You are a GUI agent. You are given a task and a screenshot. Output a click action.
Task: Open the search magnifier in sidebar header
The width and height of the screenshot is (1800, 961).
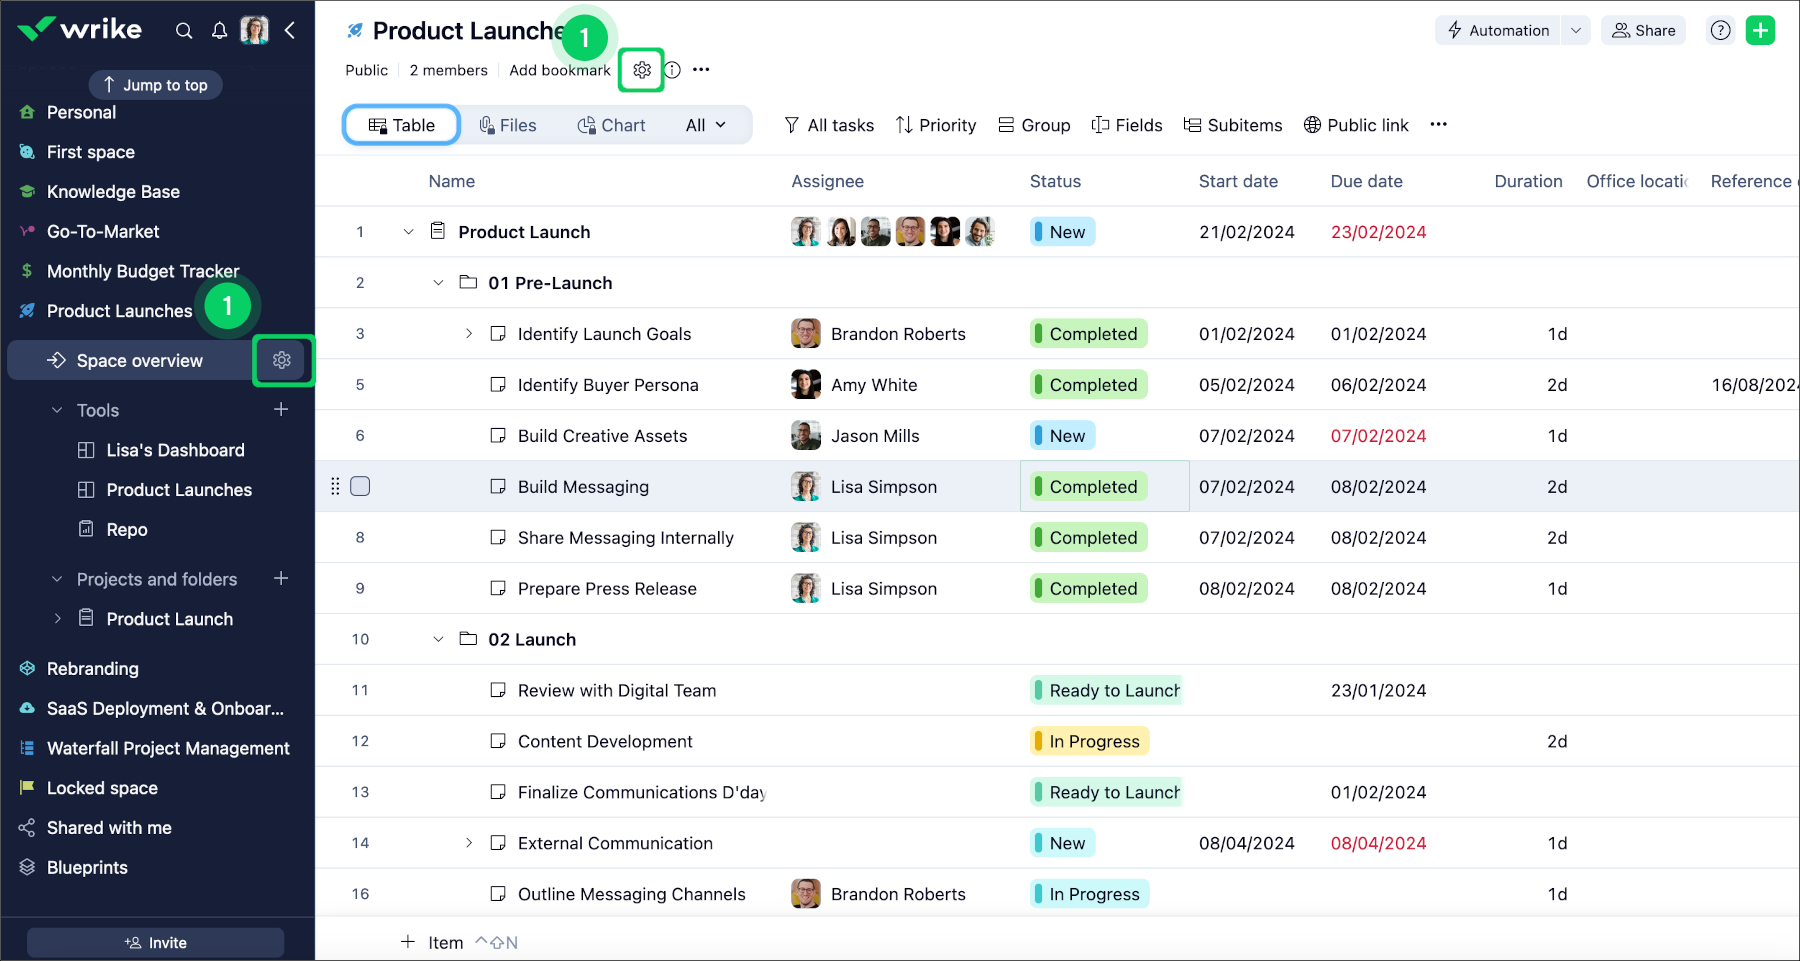tap(184, 31)
